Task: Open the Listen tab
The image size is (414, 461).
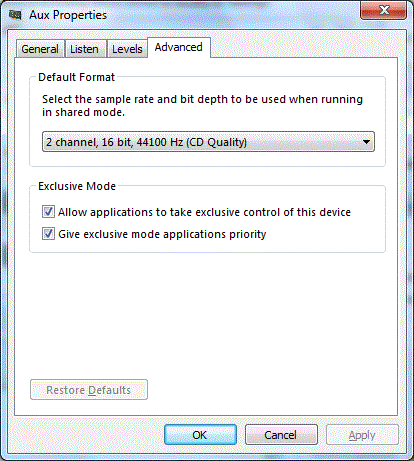Action: tap(85, 49)
